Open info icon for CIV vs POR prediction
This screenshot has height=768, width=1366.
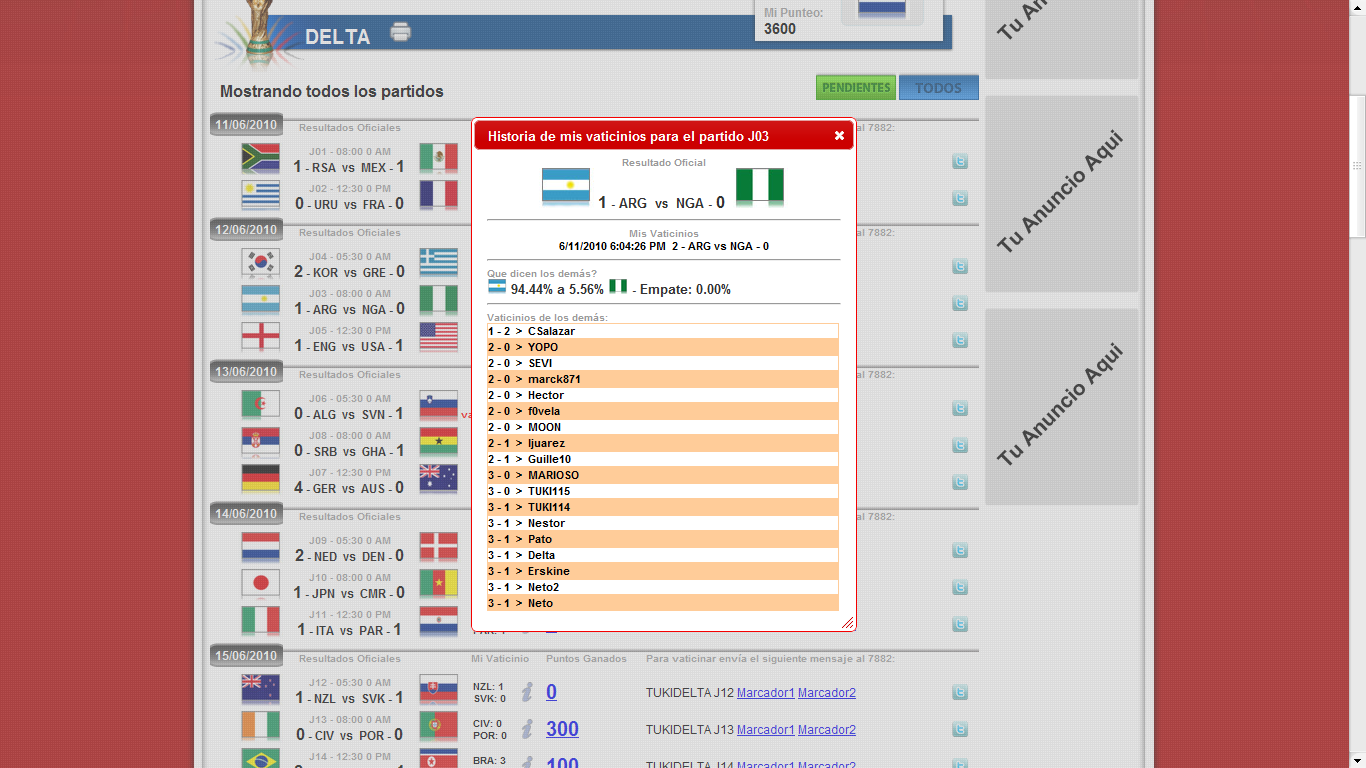(527, 729)
